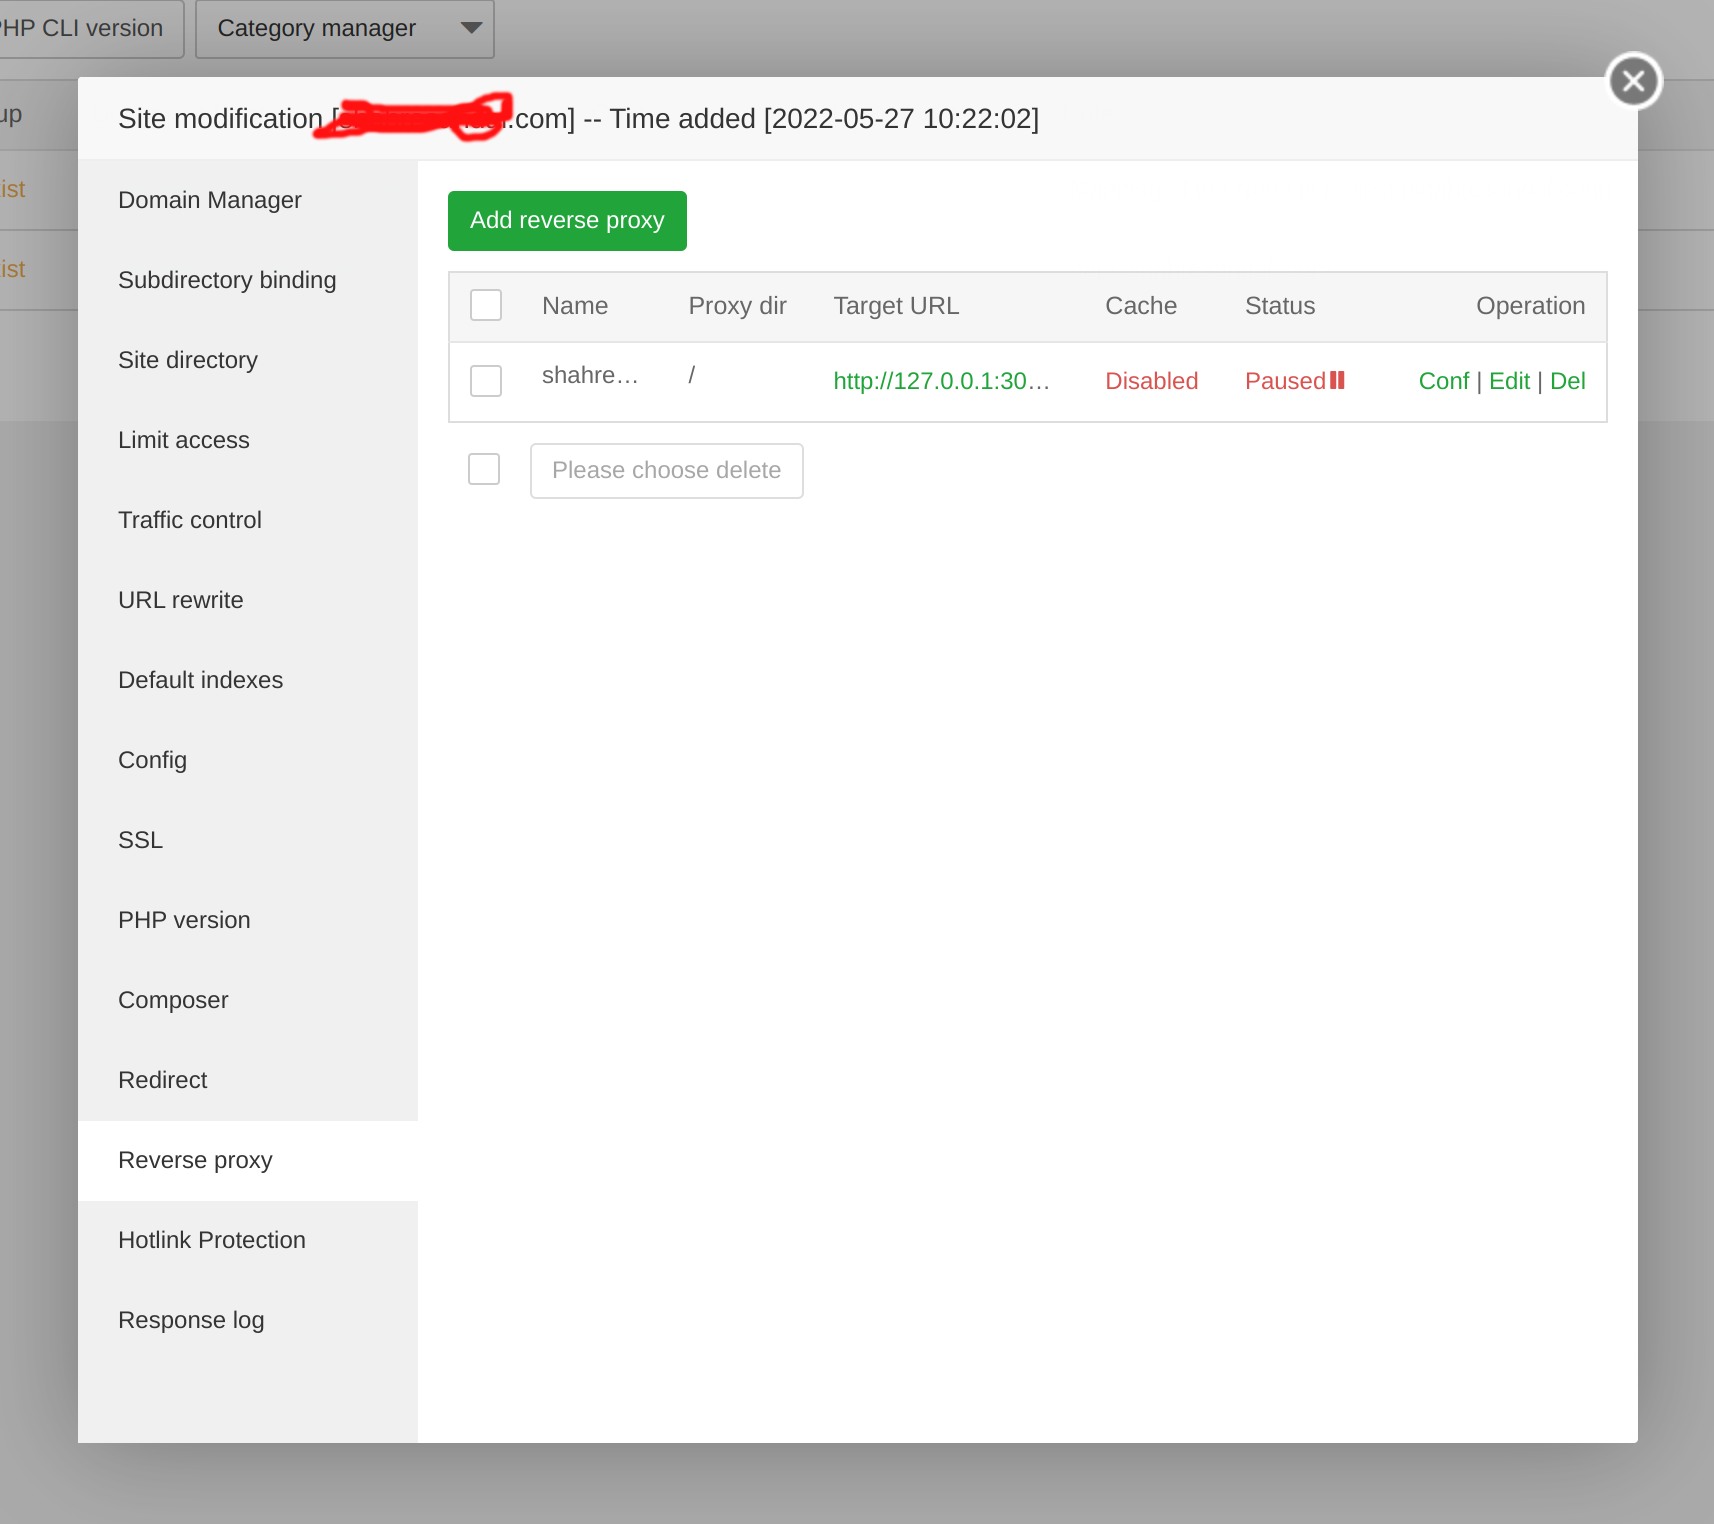Go to the Response log section
This screenshot has height=1524, width=1714.
coord(191,1319)
